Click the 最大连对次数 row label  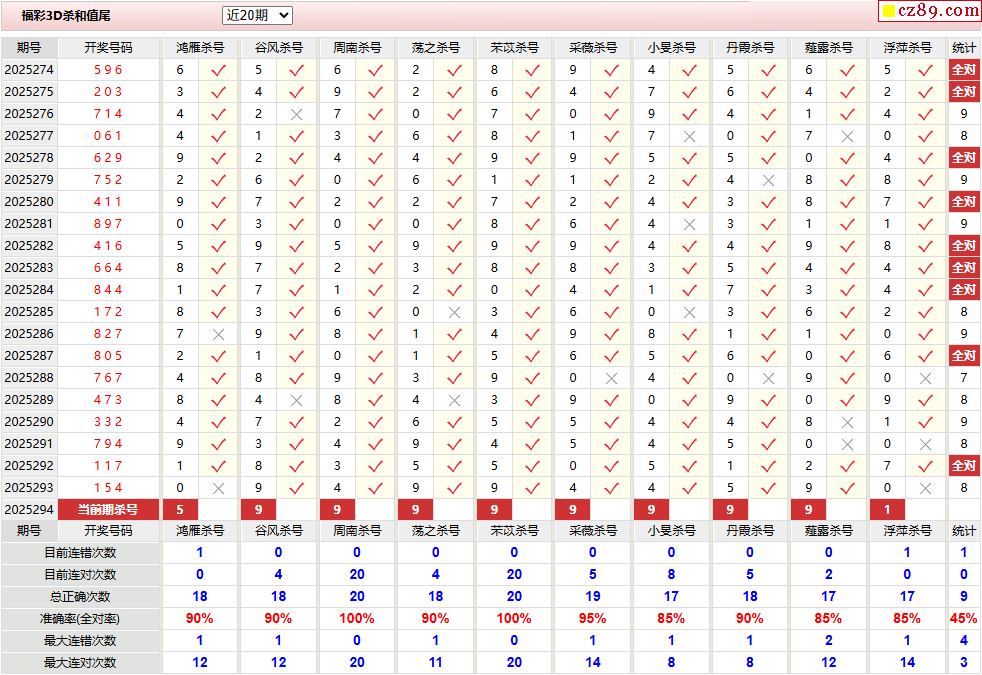click(x=80, y=662)
